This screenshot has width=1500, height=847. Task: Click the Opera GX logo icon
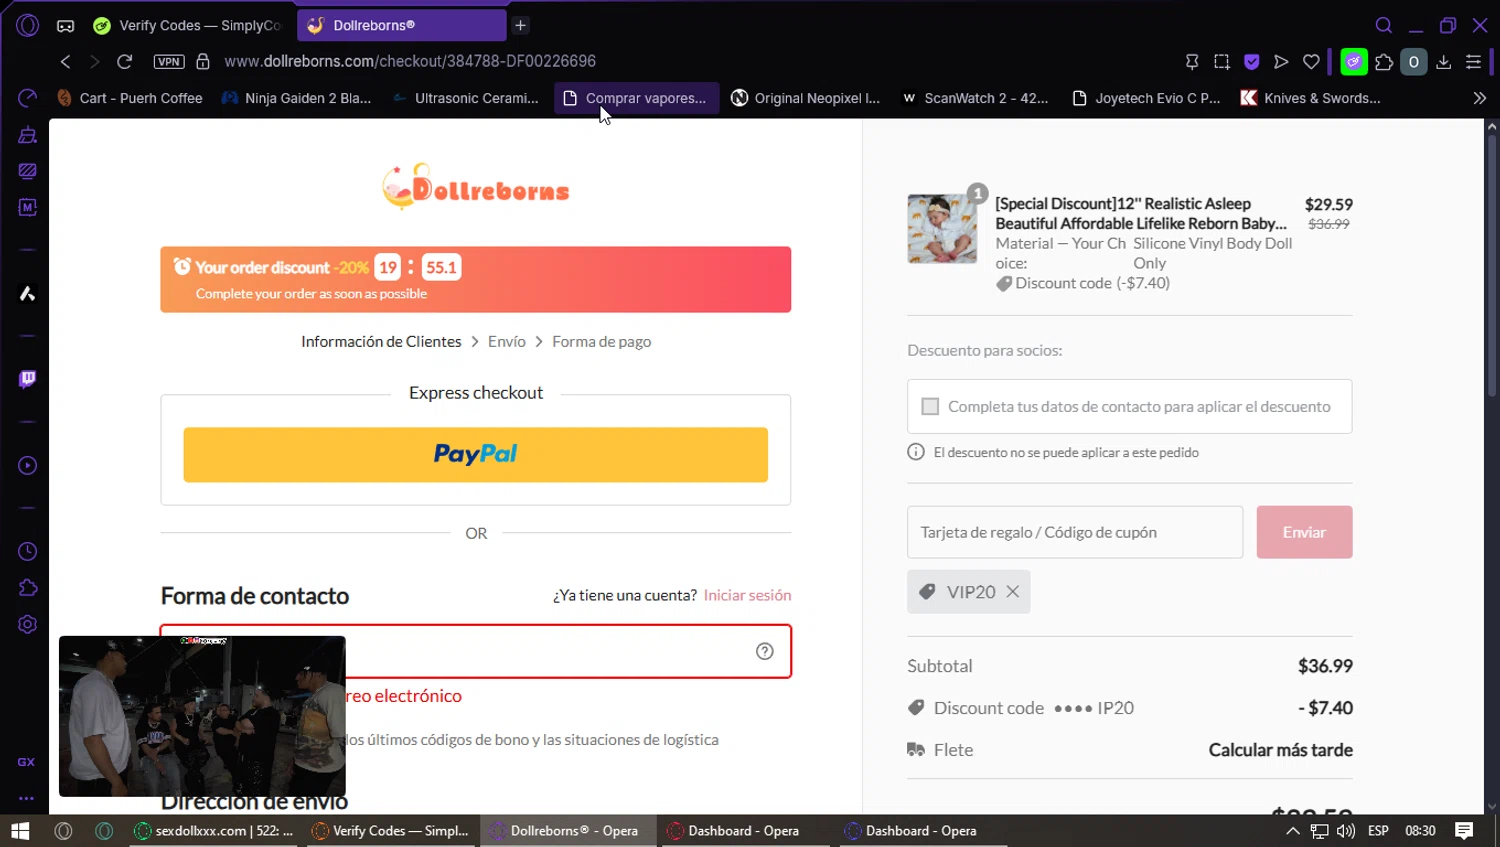pyautogui.click(x=27, y=25)
